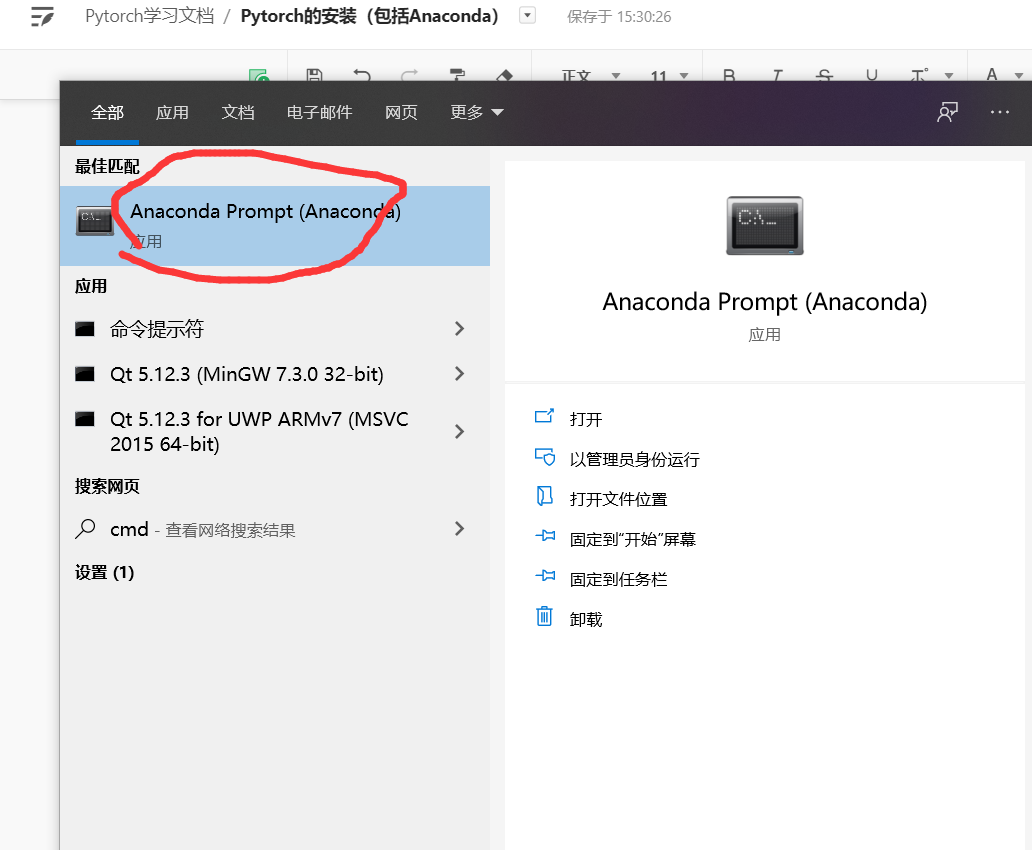
Task: Click the 最佳匹配 section heading
Action: [107, 166]
